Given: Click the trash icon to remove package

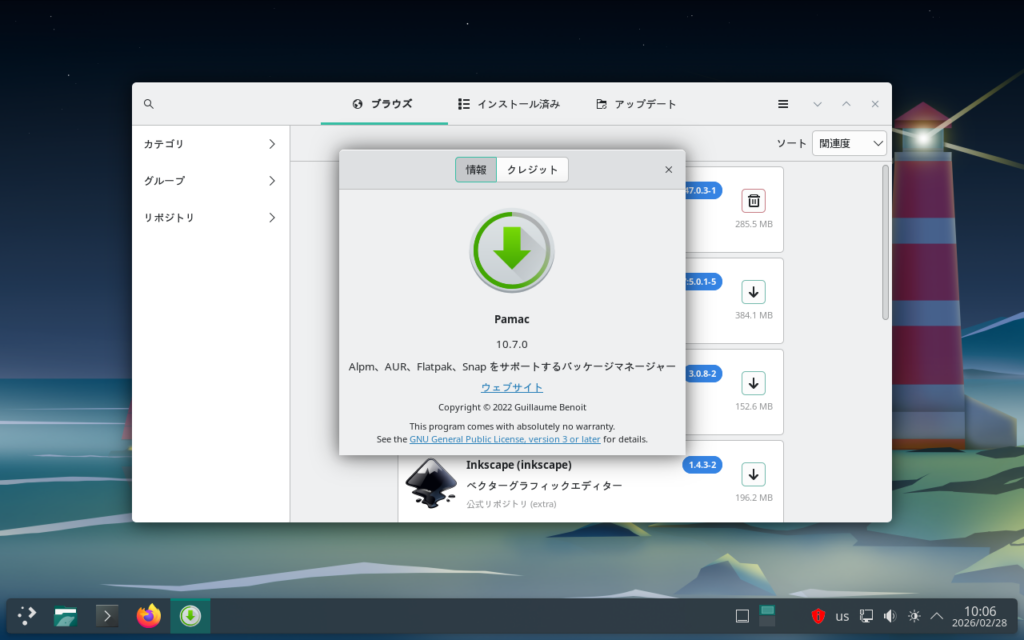Looking at the screenshot, I should pyautogui.click(x=753, y=201).
